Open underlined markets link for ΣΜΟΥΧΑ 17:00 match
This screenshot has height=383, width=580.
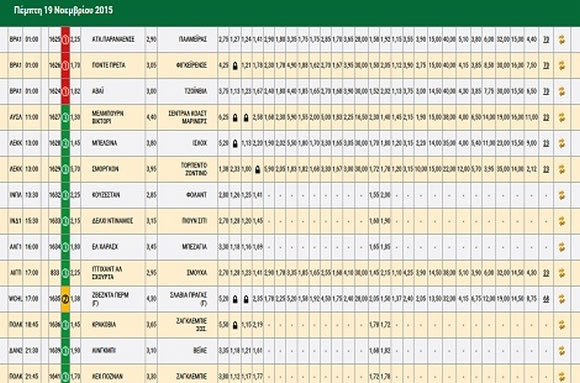click(546, 273)
